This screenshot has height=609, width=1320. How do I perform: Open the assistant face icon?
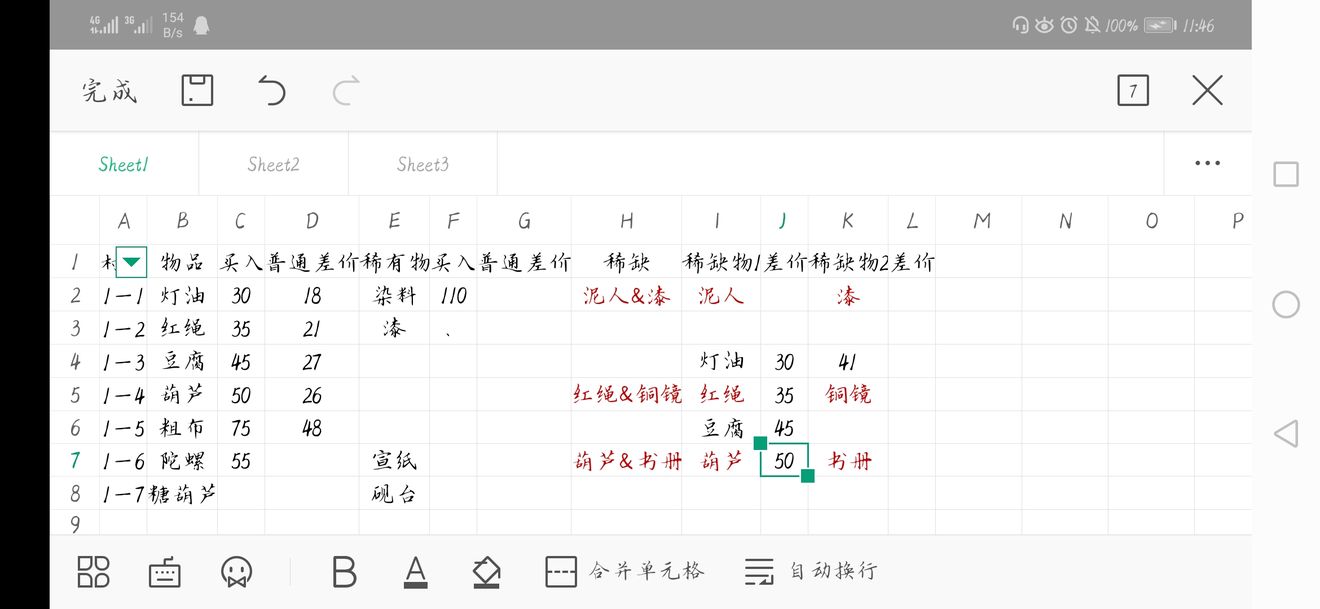point(236,572)
